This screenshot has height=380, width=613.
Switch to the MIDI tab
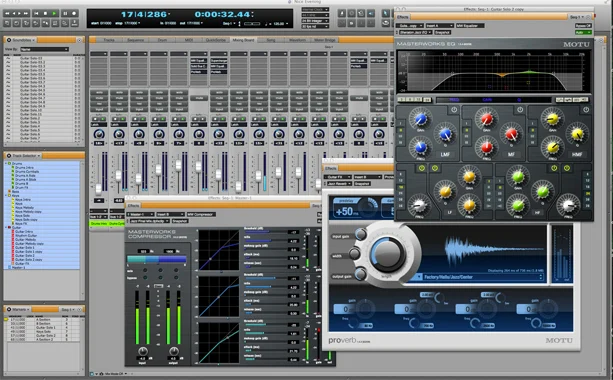point(189,40)
